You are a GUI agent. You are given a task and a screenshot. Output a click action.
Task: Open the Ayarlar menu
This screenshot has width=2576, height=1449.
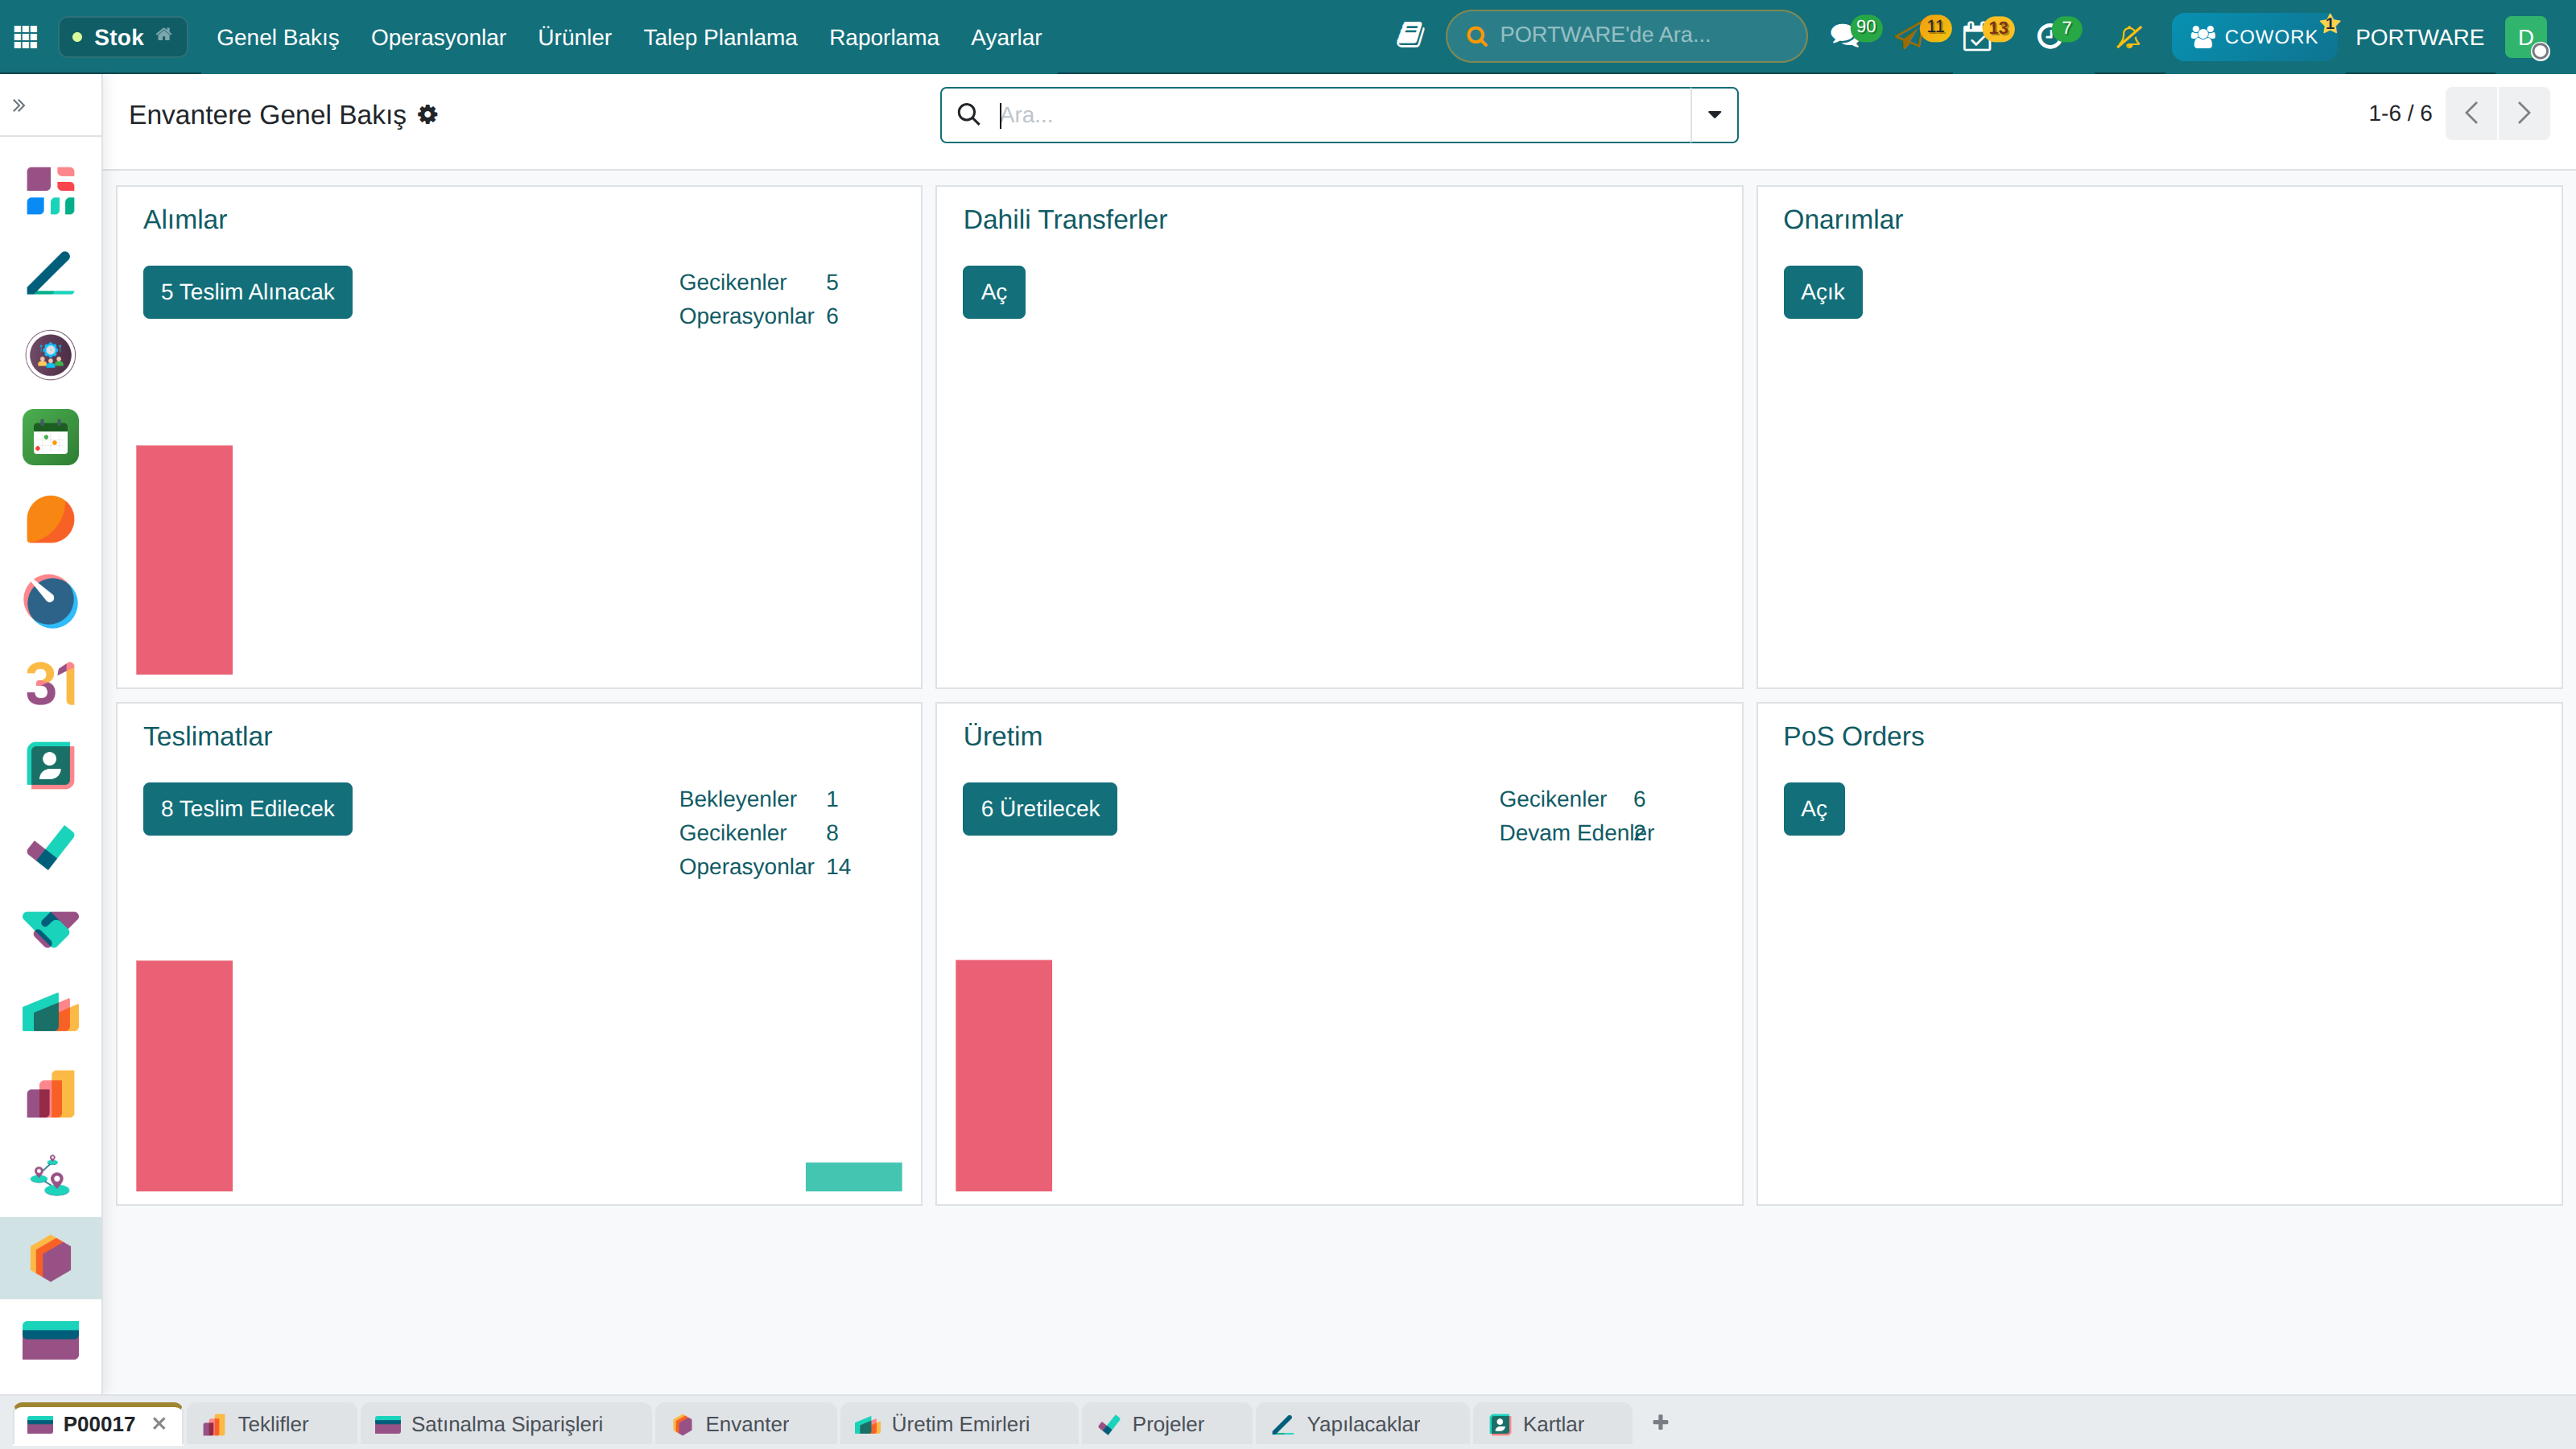[1006, 37]
